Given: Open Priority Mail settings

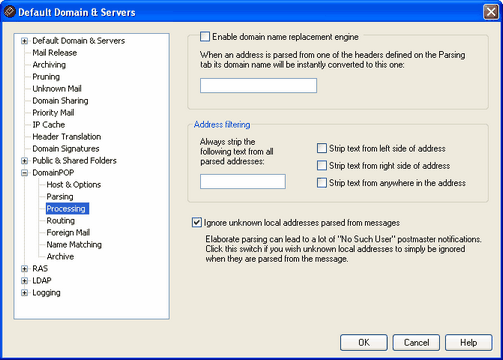Looking at the screenshot, I should 53,113.
